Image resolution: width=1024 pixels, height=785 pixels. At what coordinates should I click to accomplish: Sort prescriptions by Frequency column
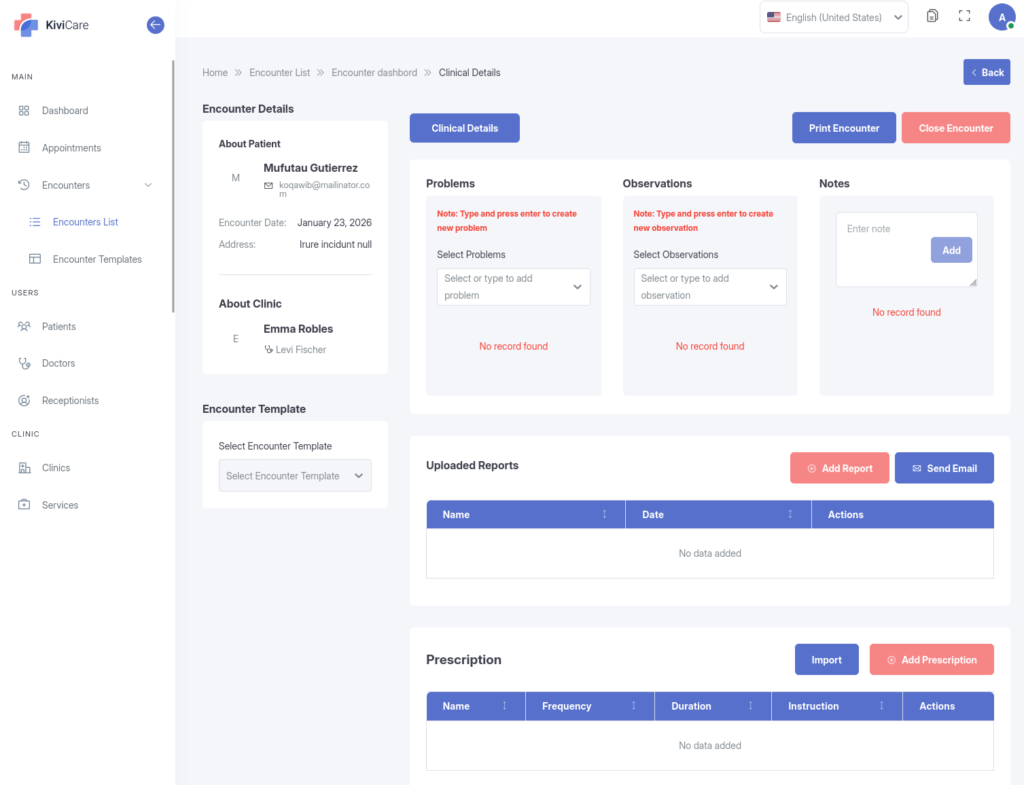pyautogui.click(x=634, y=706)
